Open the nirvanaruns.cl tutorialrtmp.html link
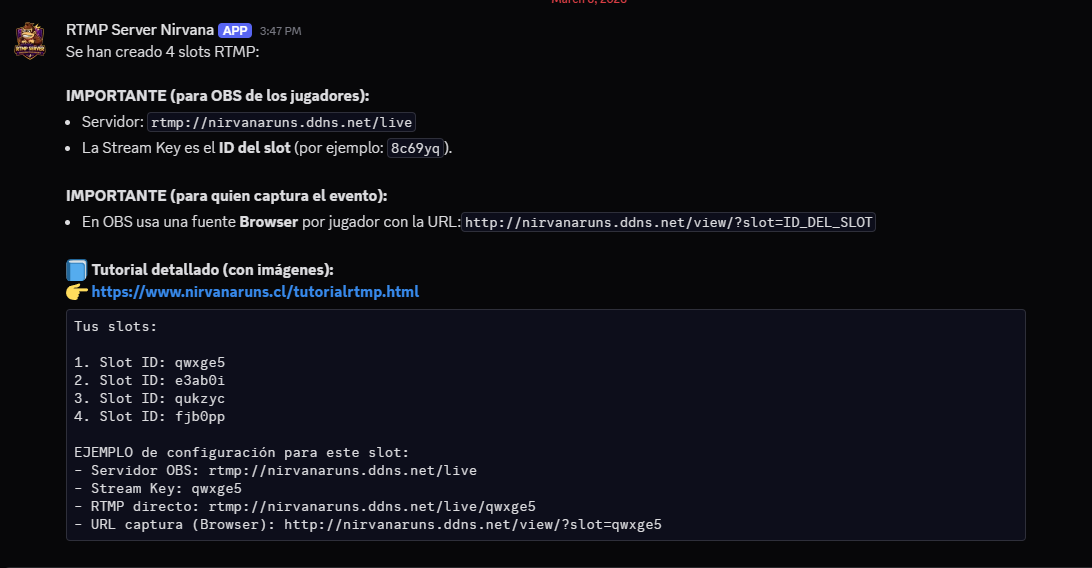Screen dimensions: 1092x568 pos(255,292)
